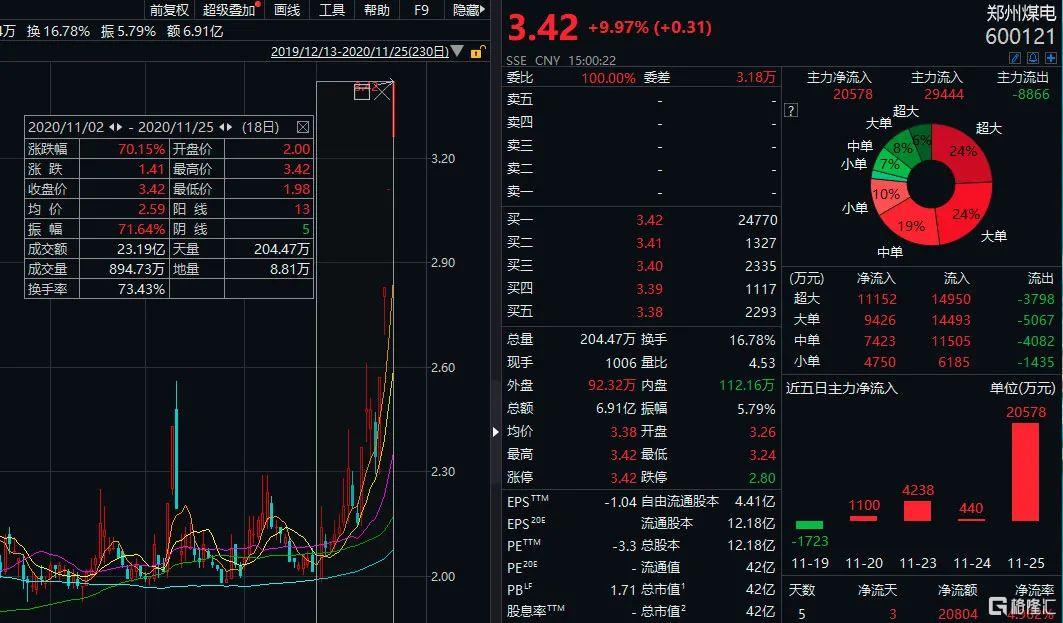Step the end date 2020/11/25 forward
This screenshot has width=1063, height=623.
[230, 127]
